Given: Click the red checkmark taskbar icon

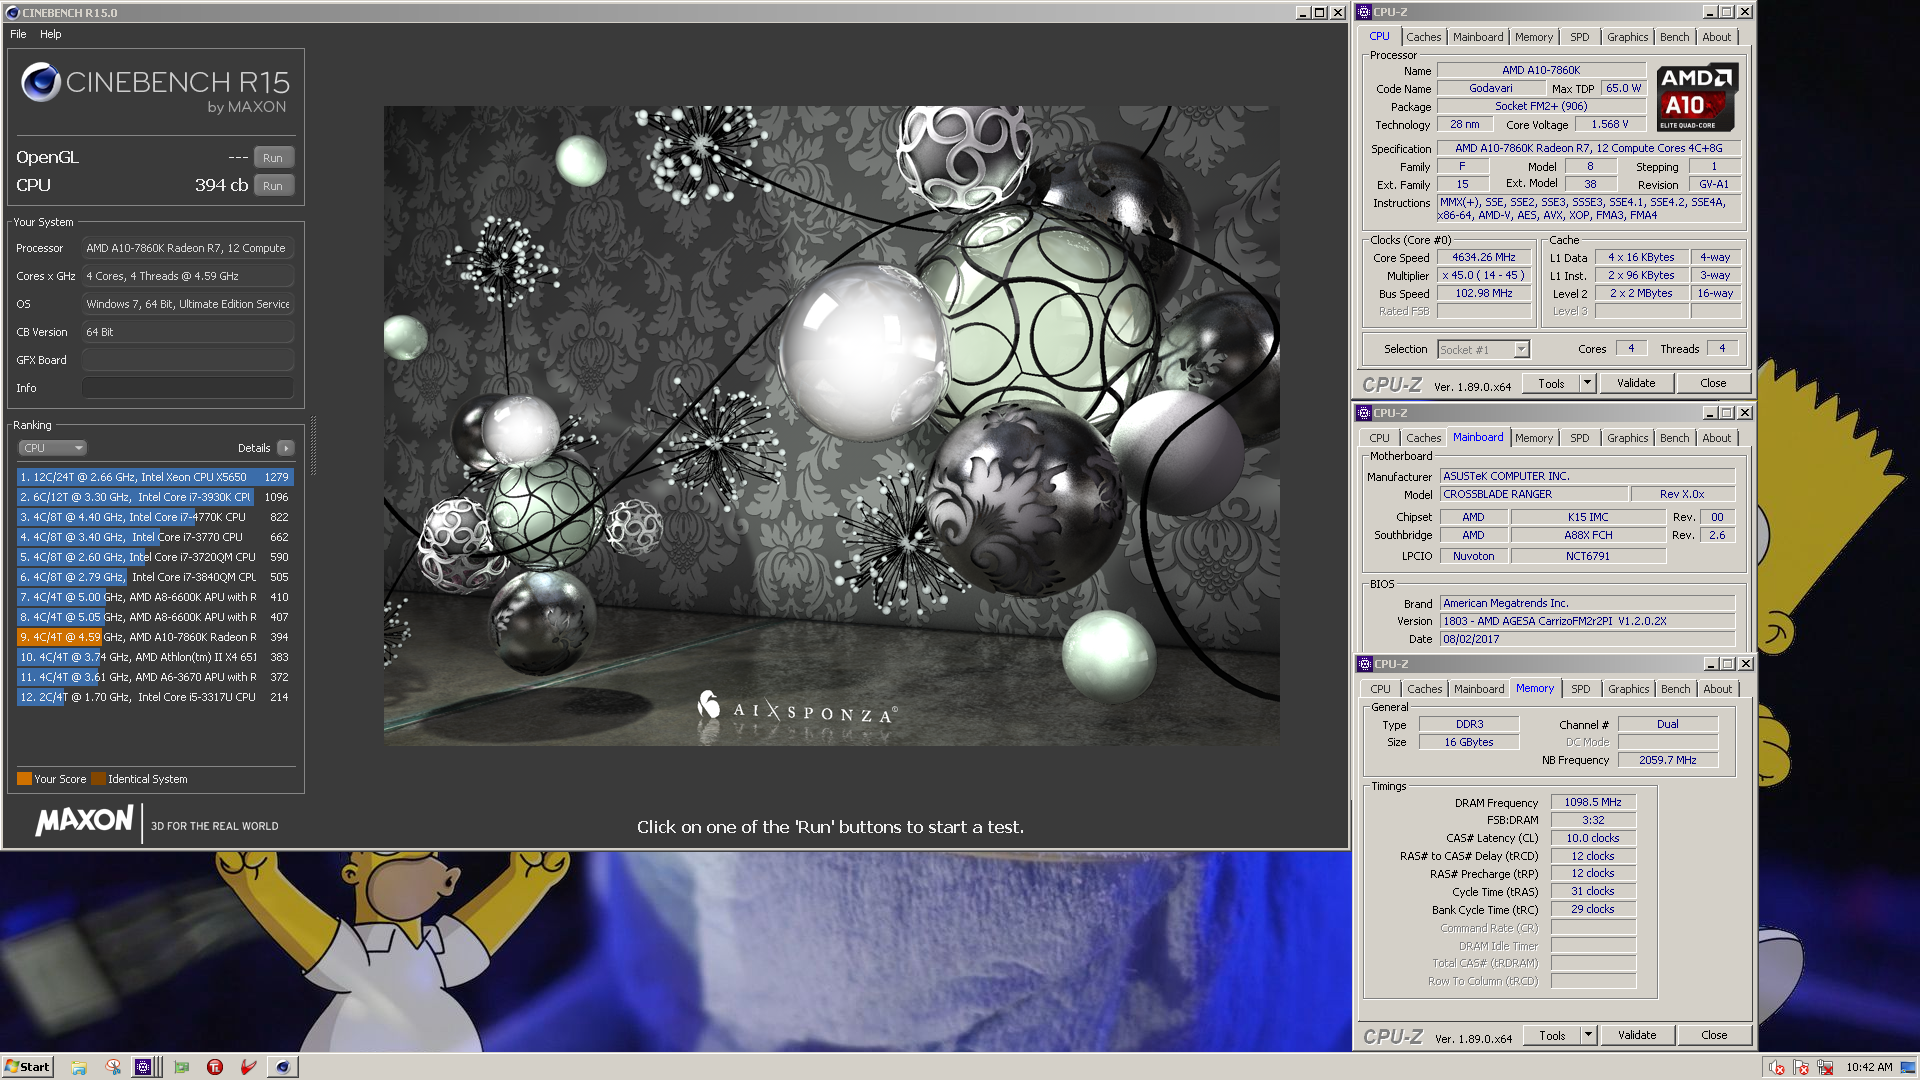Looking at the screenshot, I should [249, 1067].
